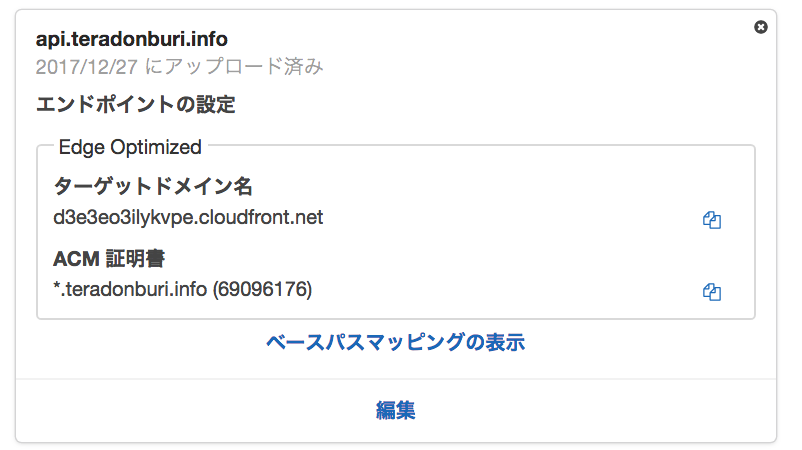This screenshot has height=450, width=802.
Task: Click the api.teradonburi.info card title
Action: pos(132,40)
